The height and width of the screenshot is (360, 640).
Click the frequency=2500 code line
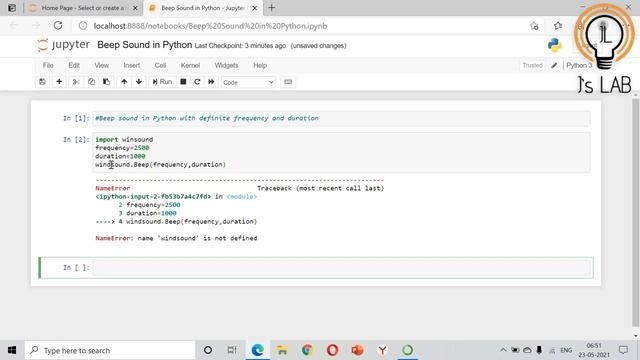tap(122, 148)
